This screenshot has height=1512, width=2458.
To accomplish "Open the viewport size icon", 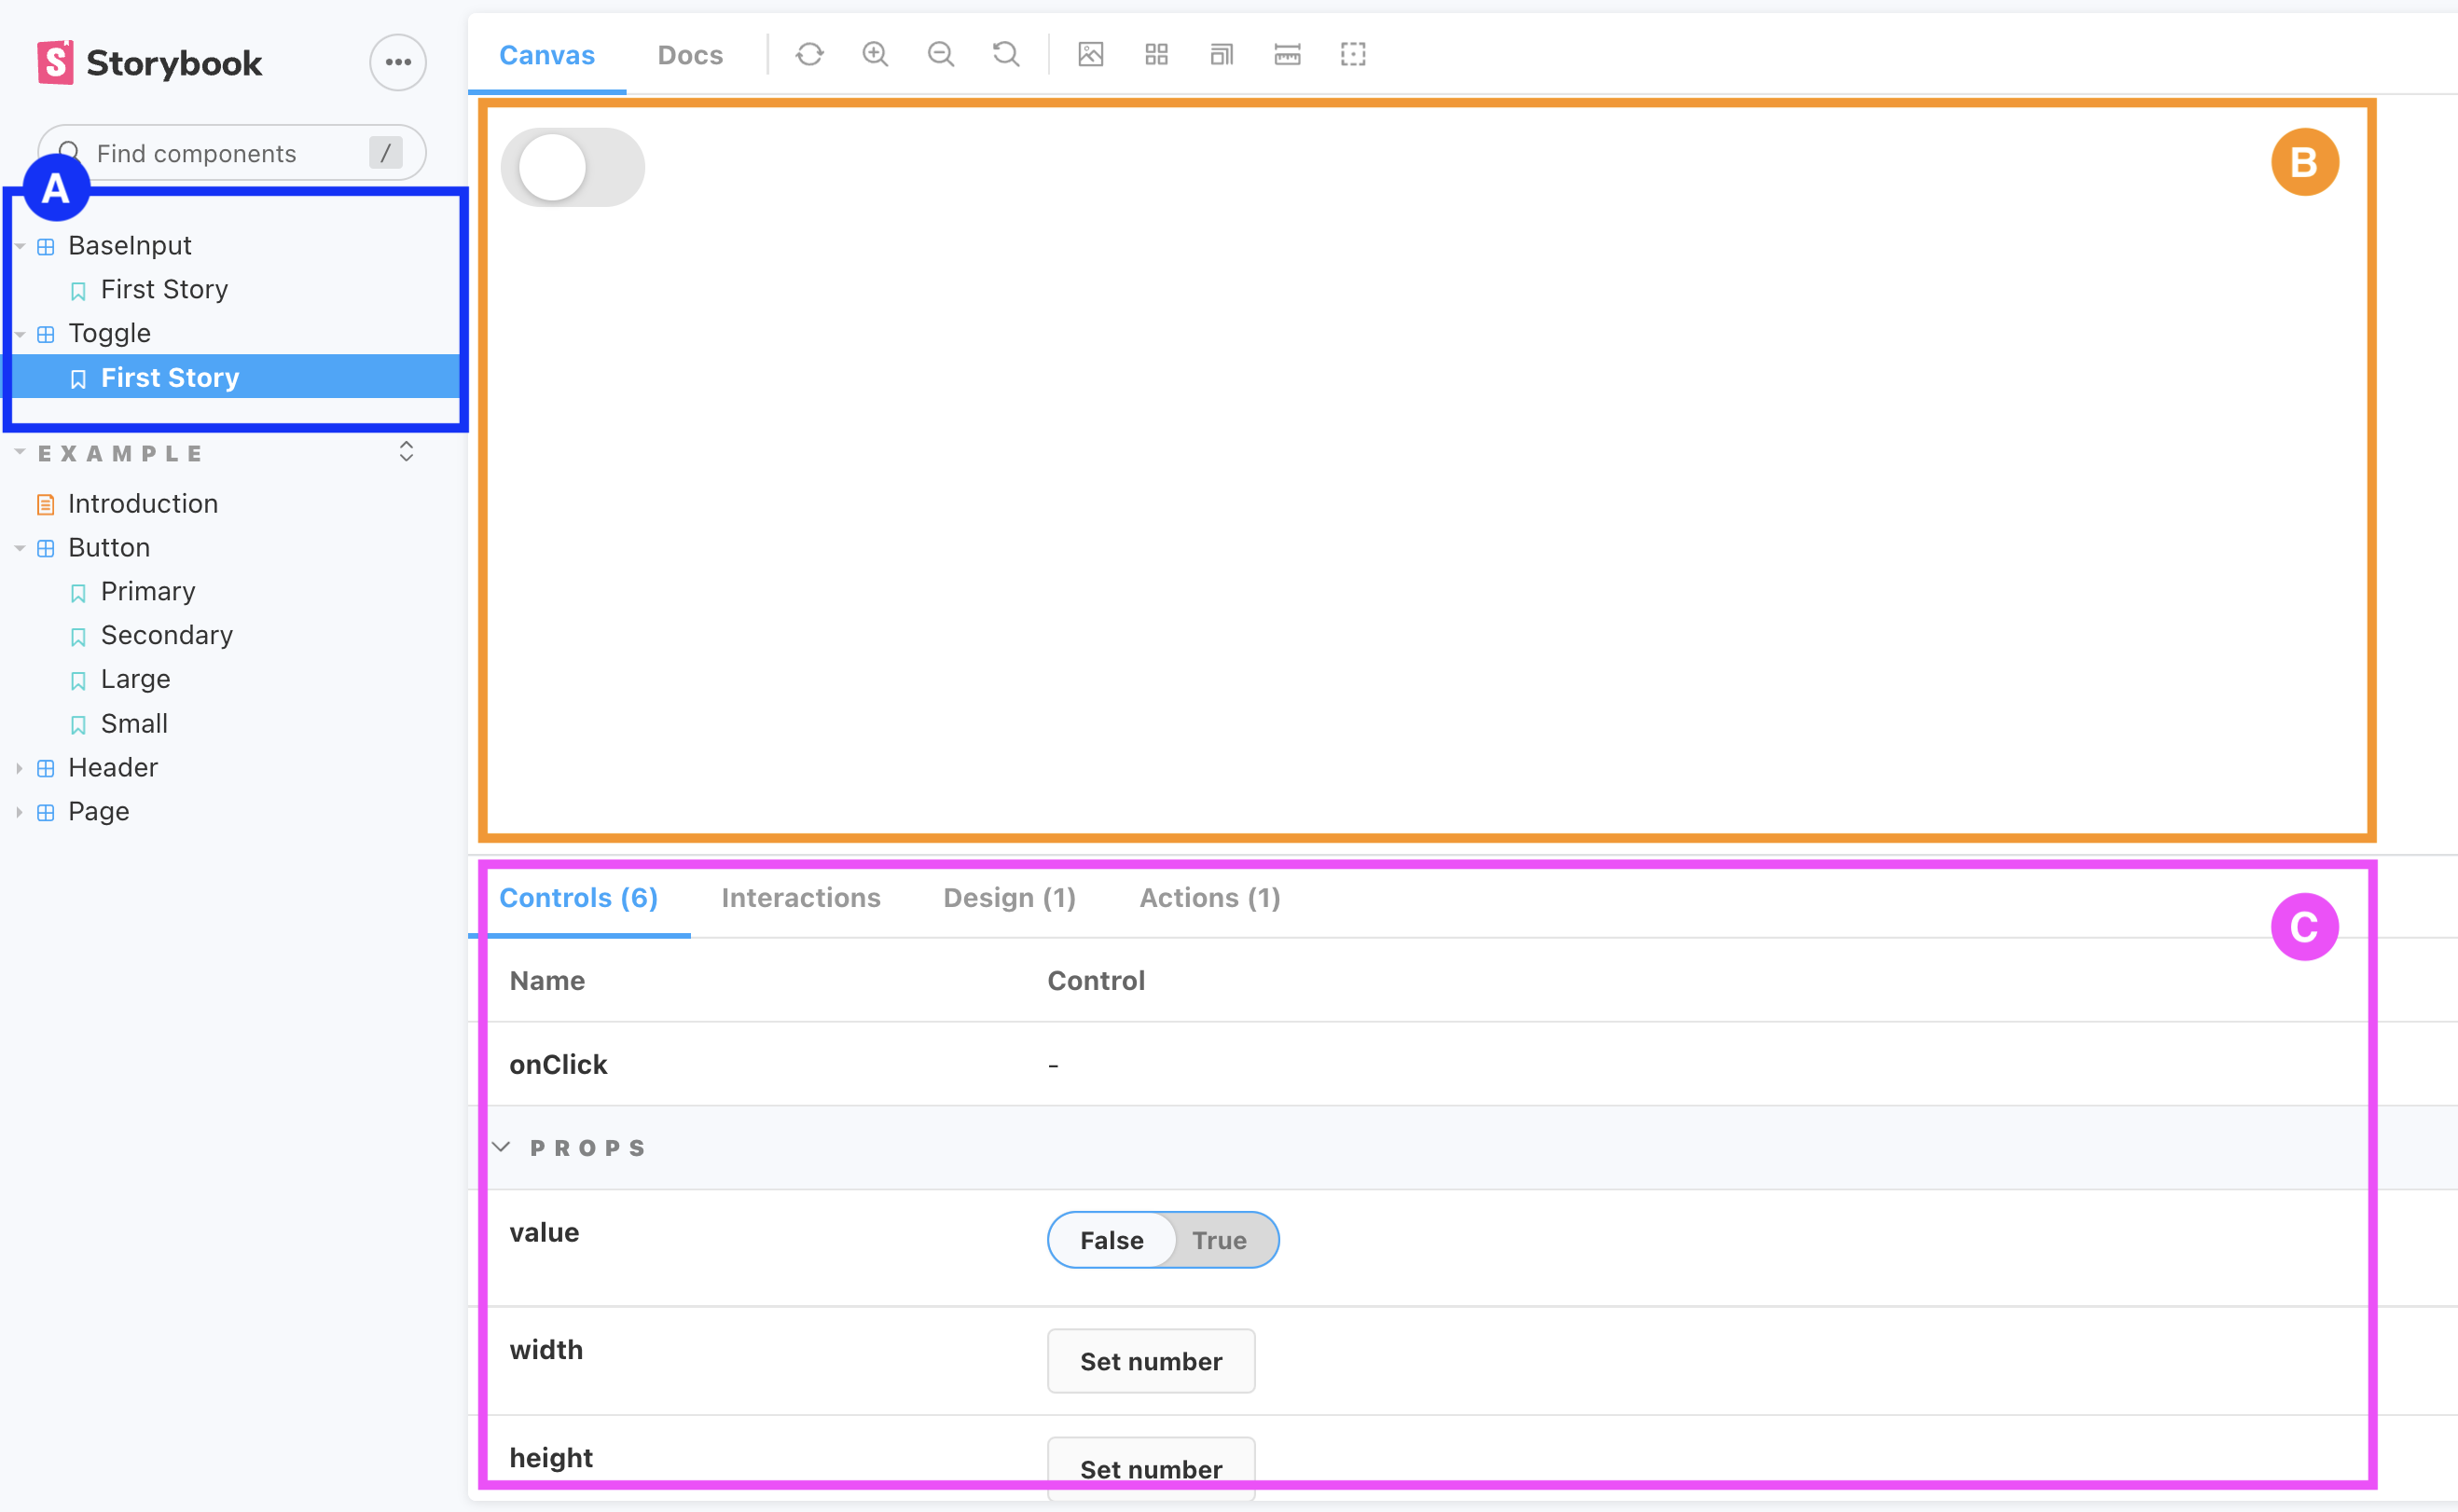I will point(1221,55).
